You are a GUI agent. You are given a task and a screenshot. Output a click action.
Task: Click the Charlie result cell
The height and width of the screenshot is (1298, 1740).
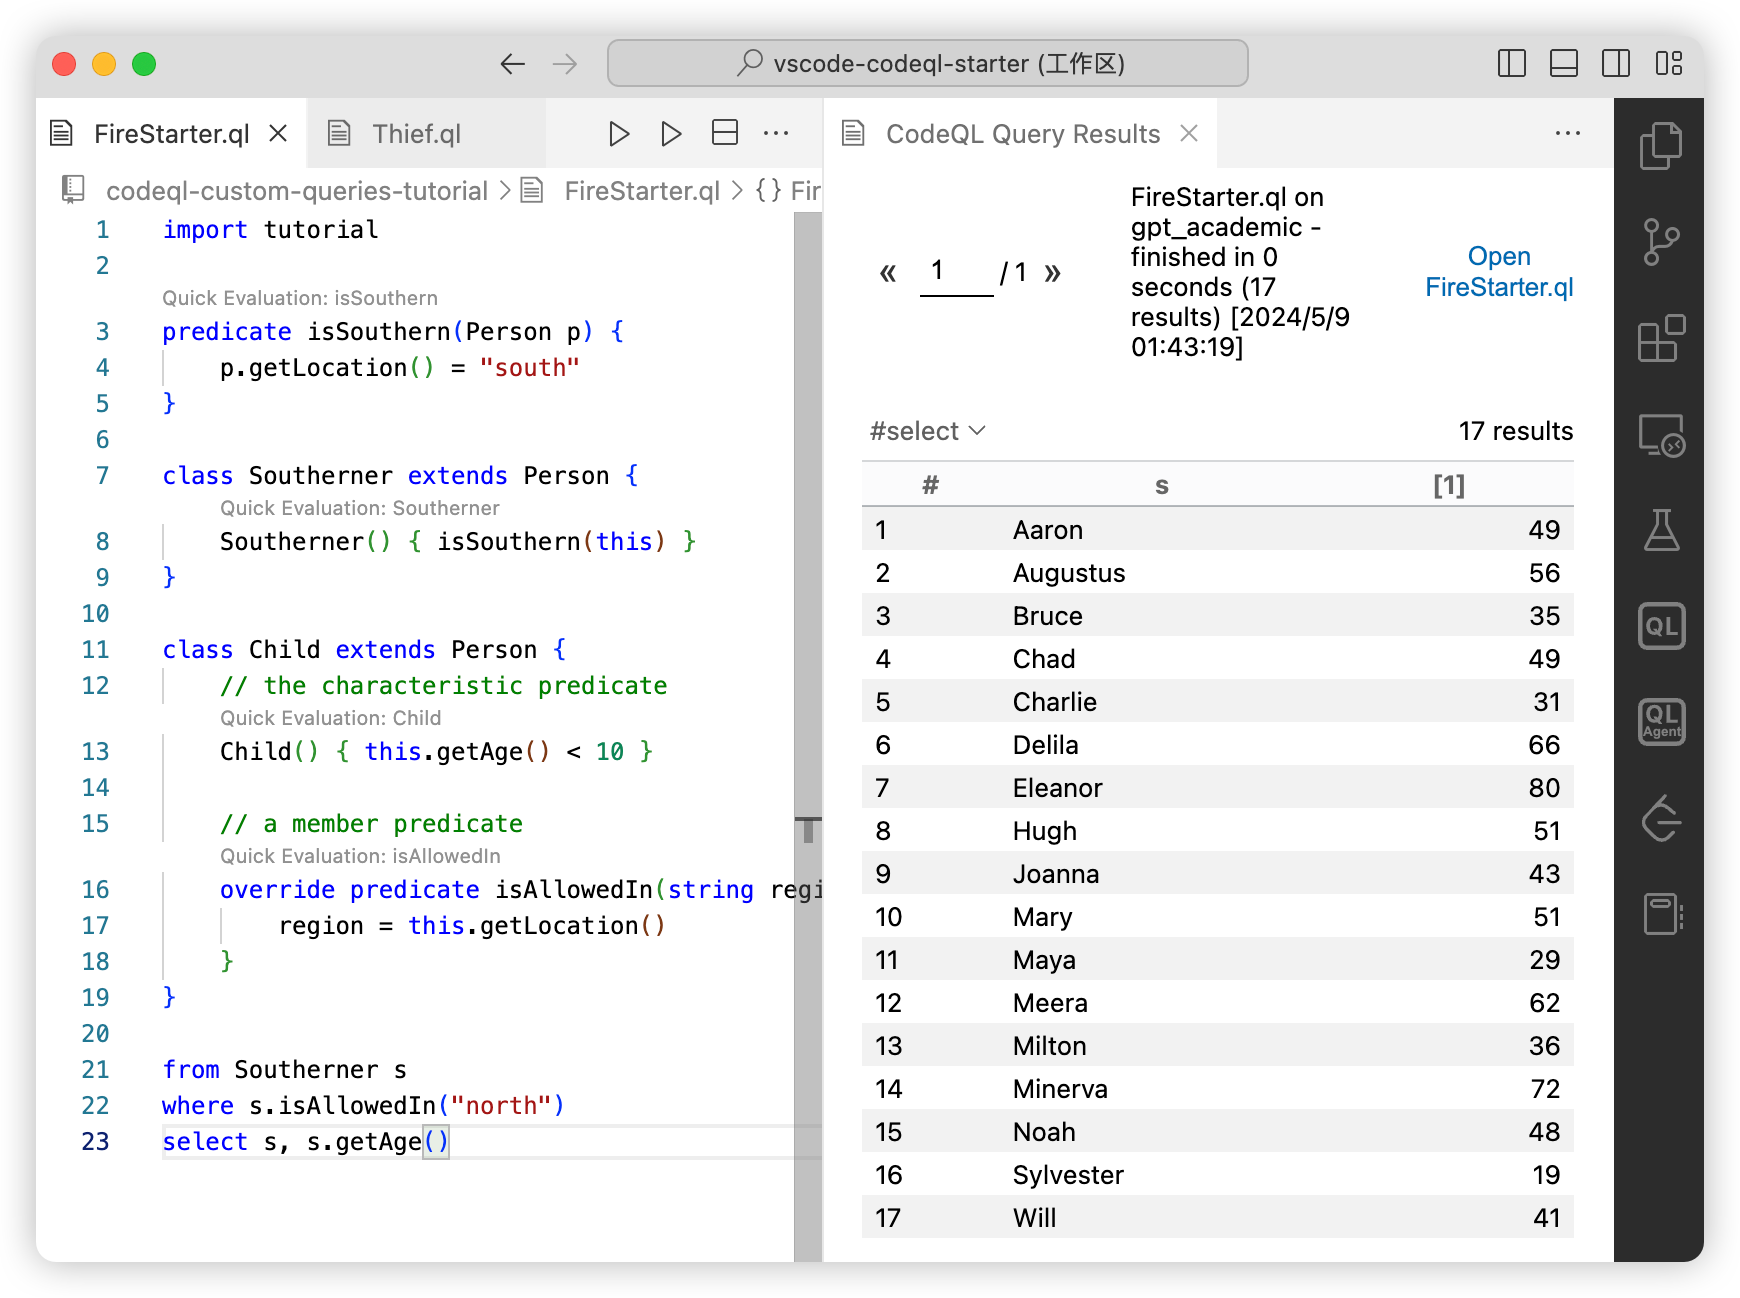coord(1054,702)
